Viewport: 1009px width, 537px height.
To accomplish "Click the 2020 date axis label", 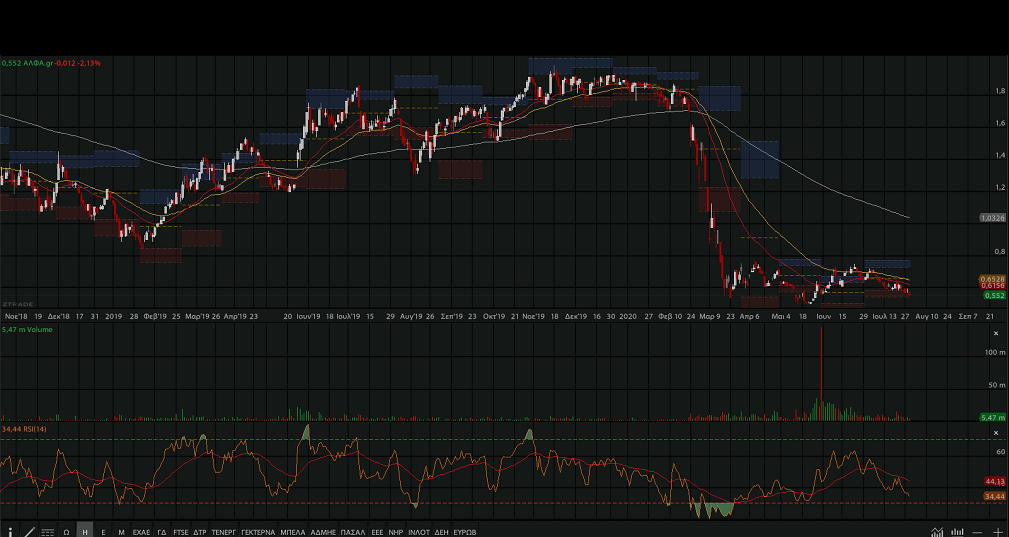I will coord(627,316).
